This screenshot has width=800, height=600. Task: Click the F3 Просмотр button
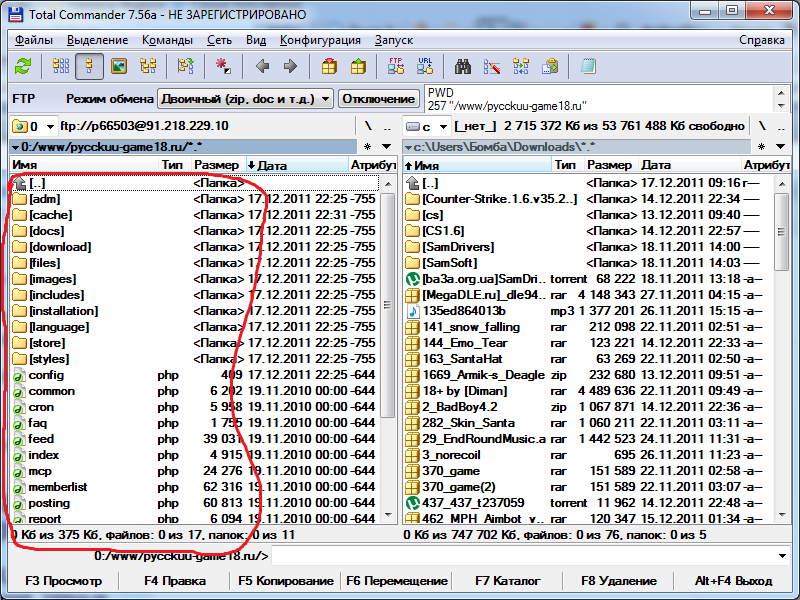(x=64, y=581)
